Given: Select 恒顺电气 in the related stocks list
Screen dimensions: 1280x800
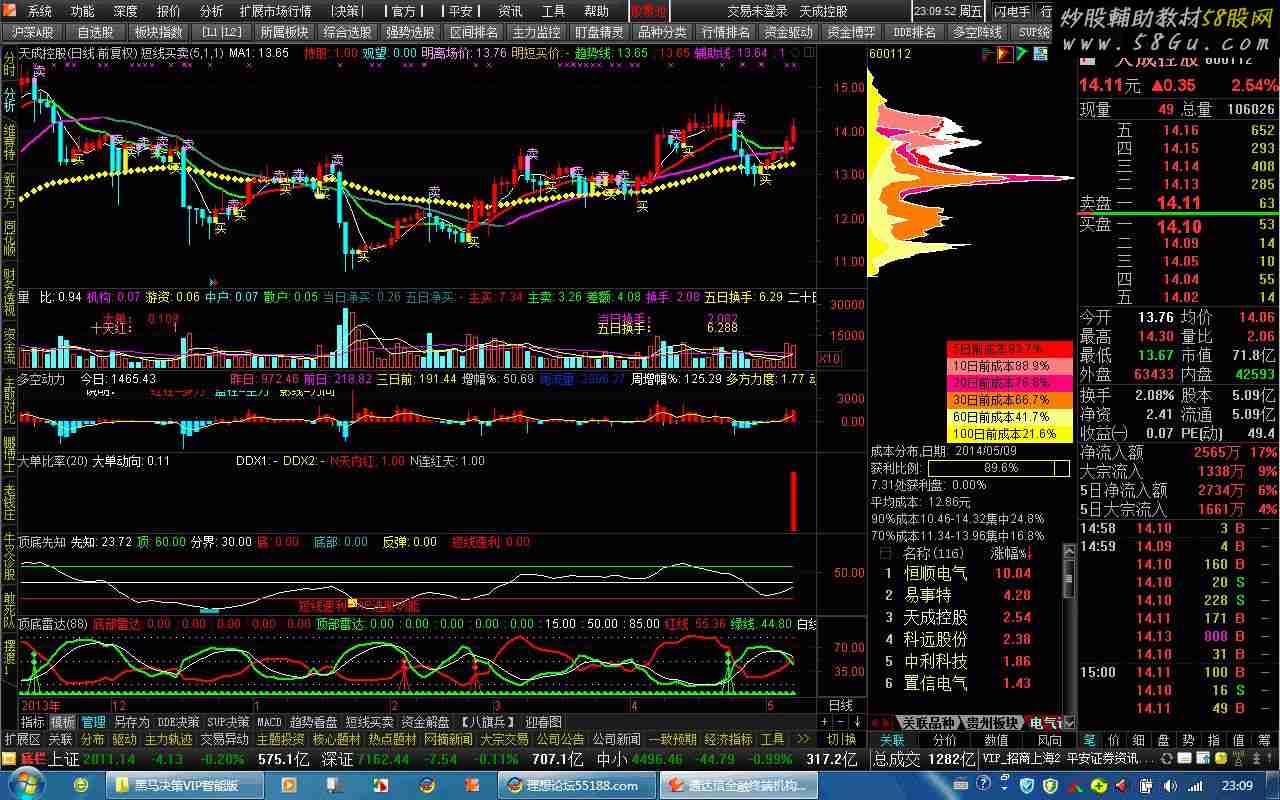Looking at the screenshot, I should coord(936,574).
